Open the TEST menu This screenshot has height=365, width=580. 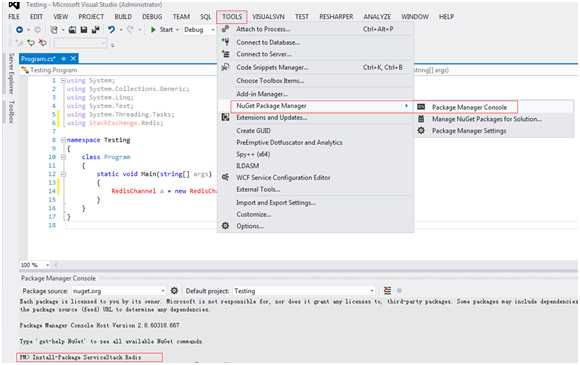tap(301, 17)
